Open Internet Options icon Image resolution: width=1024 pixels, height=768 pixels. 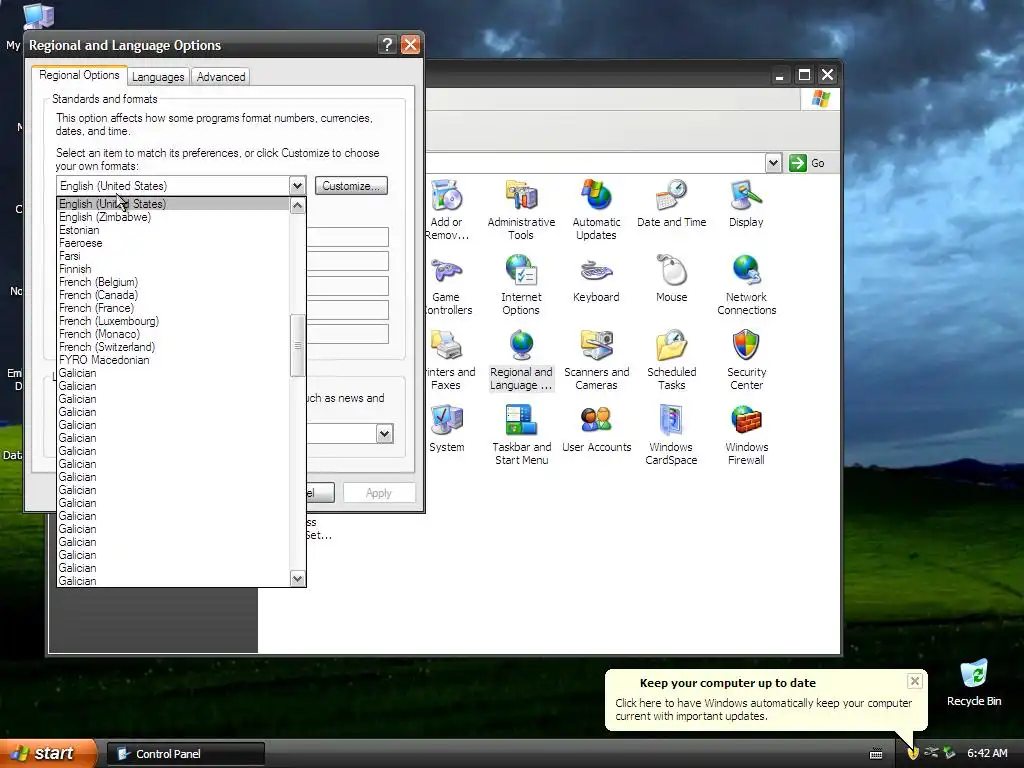pos(521,285)
